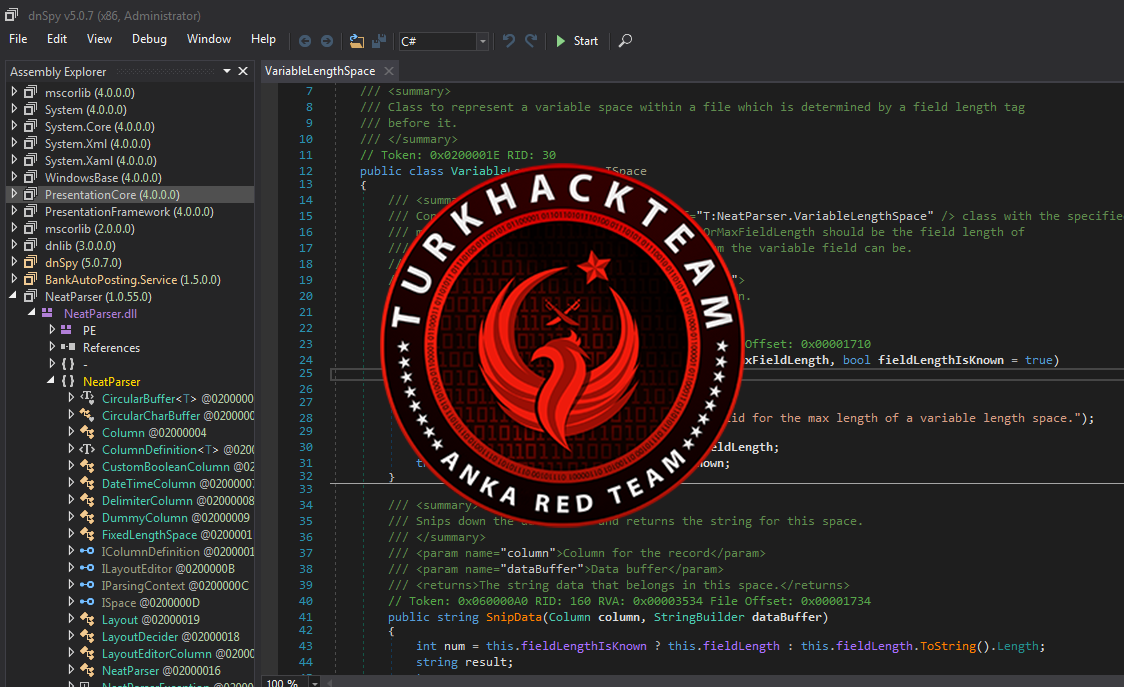Collapse the NeatParser namespace node
The height and width of the screenshot is (687, 1124).
pyautogui.click(x=51, y=382)
